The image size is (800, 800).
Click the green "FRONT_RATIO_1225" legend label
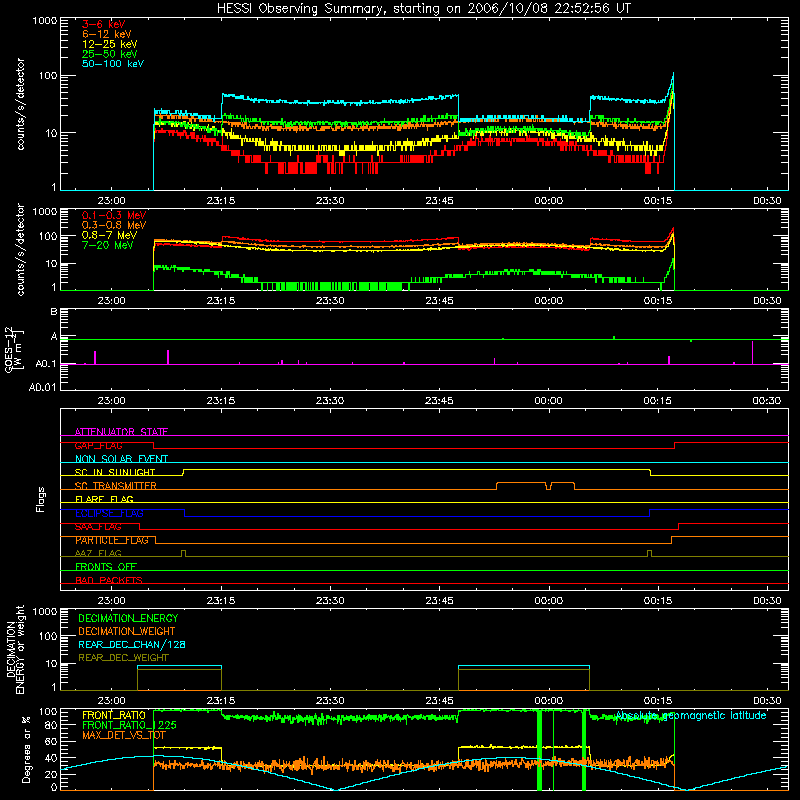click(129, 724)
